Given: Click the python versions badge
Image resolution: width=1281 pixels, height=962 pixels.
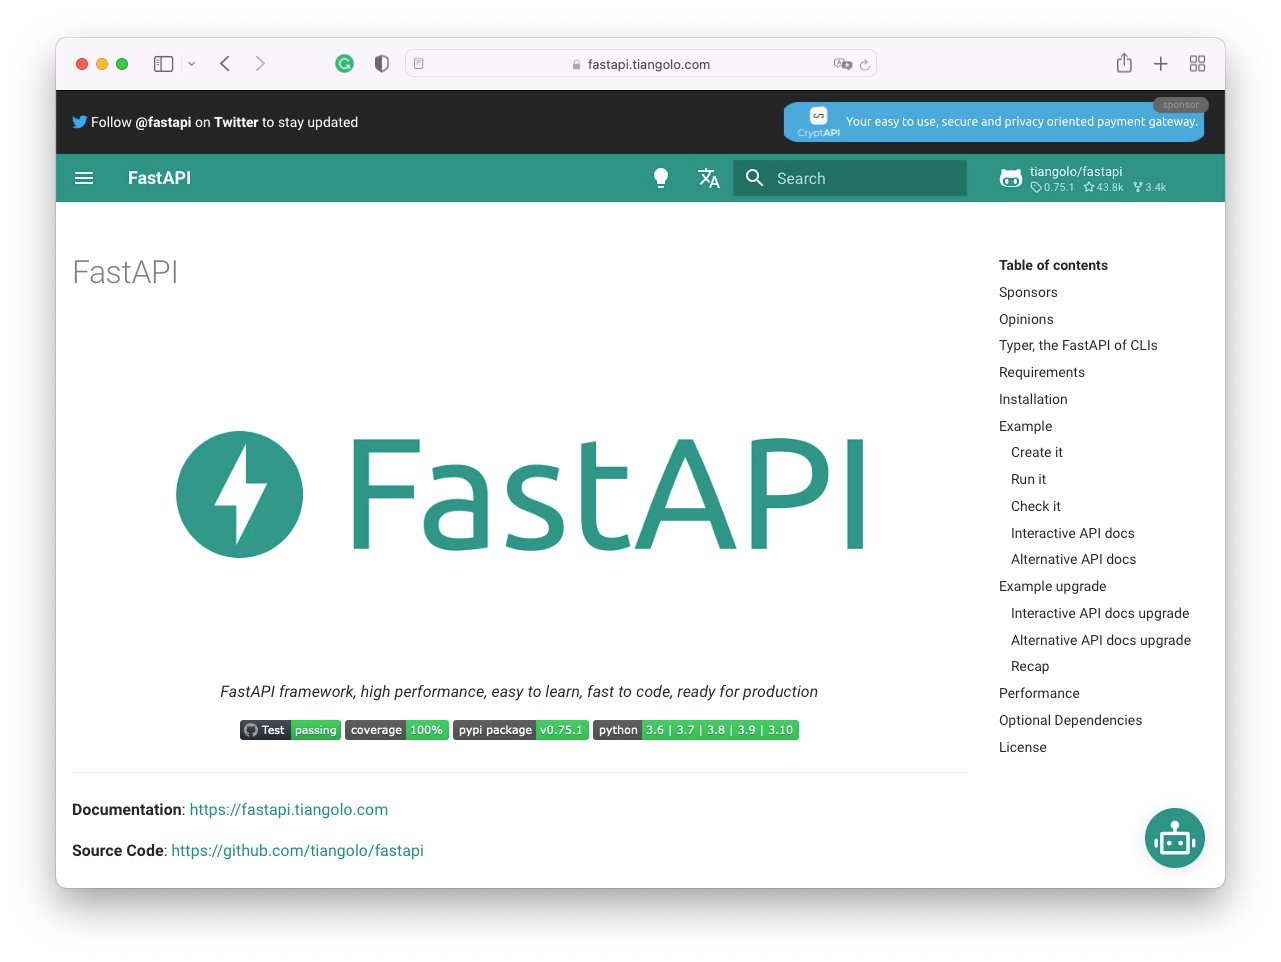Looking at the screenshot, I should pos(696,730).
